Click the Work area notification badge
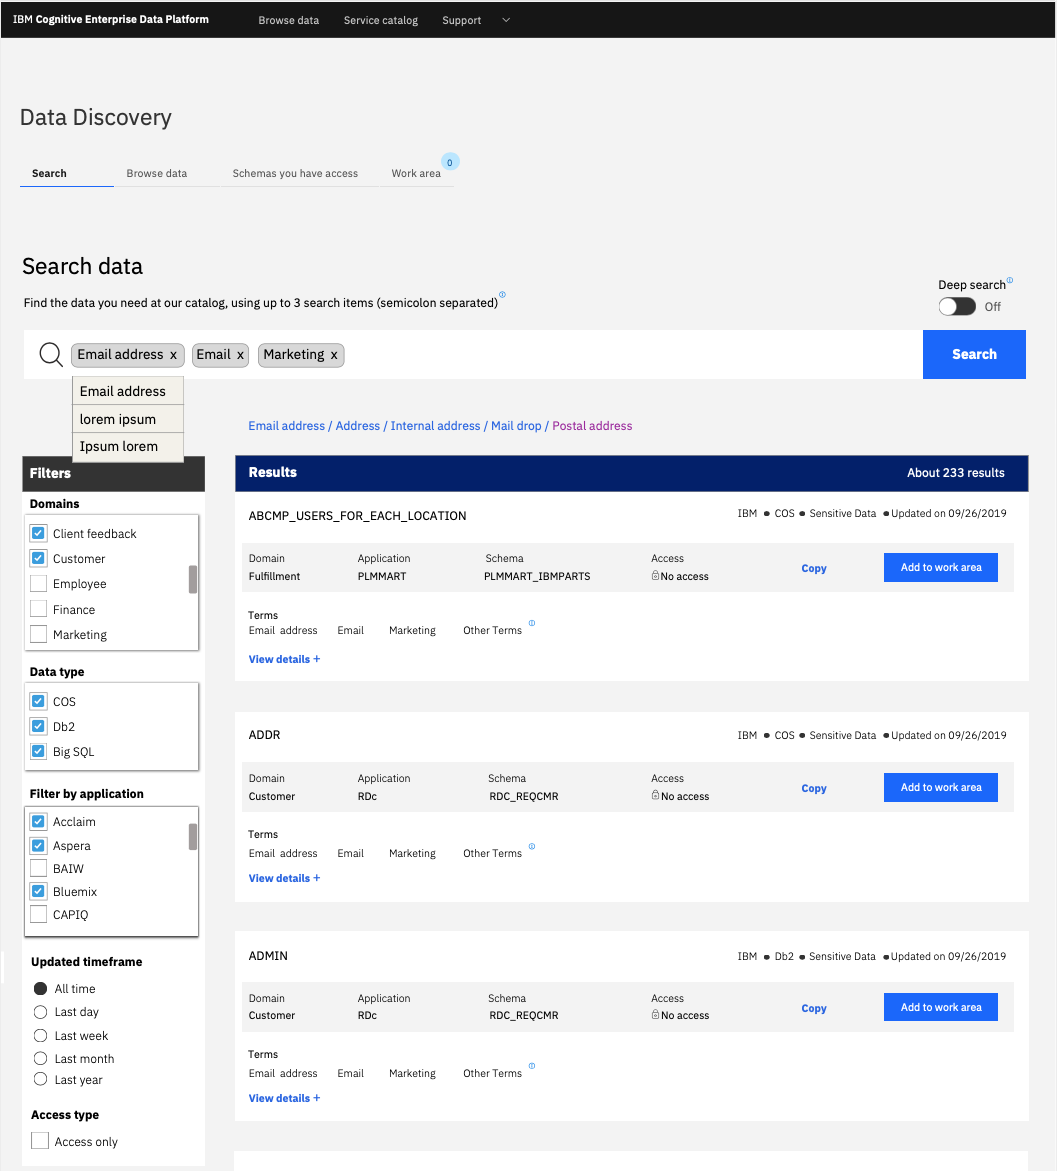The width and height of the screenshot is (1057, 1171). tap(450, 162)
